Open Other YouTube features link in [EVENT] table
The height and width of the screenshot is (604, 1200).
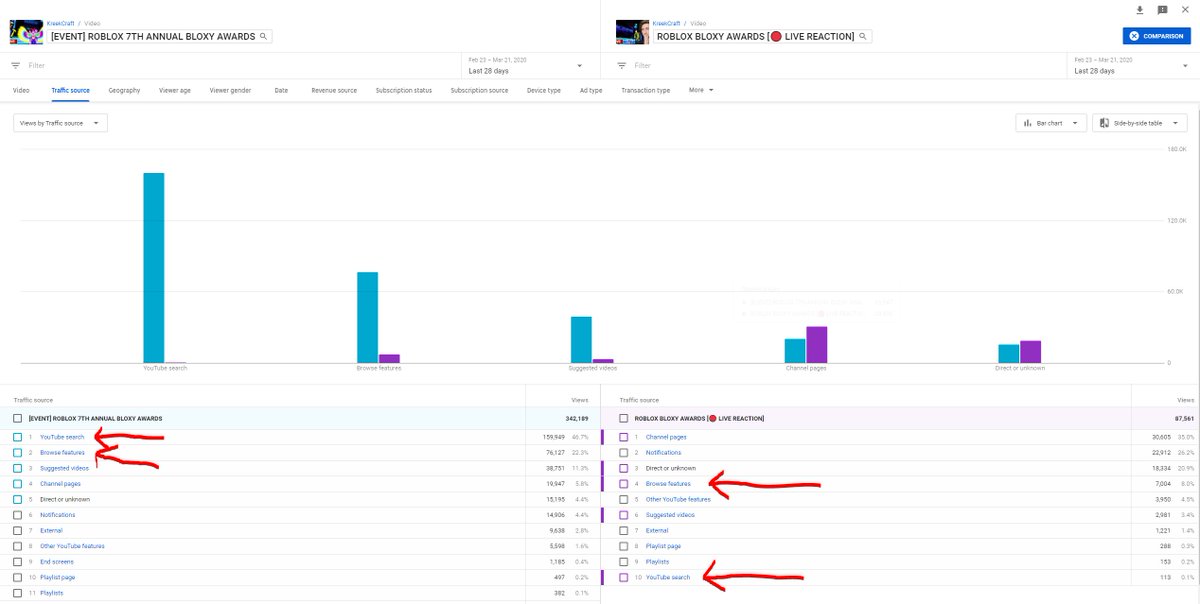72,546
